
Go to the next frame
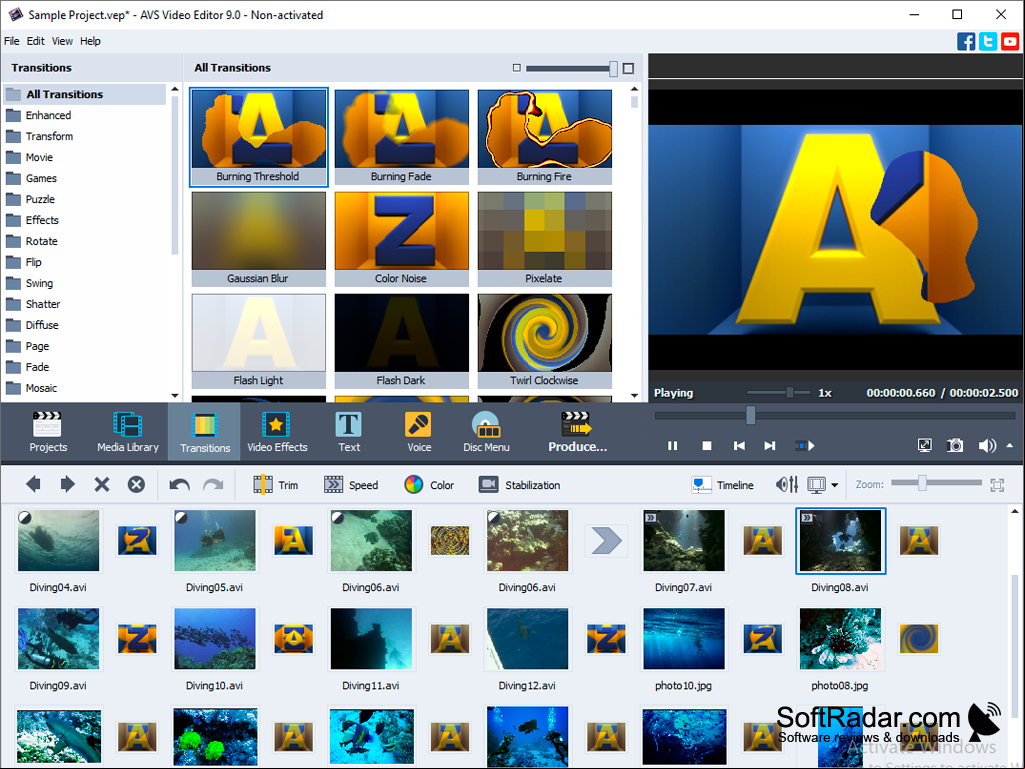click(770, 446)
